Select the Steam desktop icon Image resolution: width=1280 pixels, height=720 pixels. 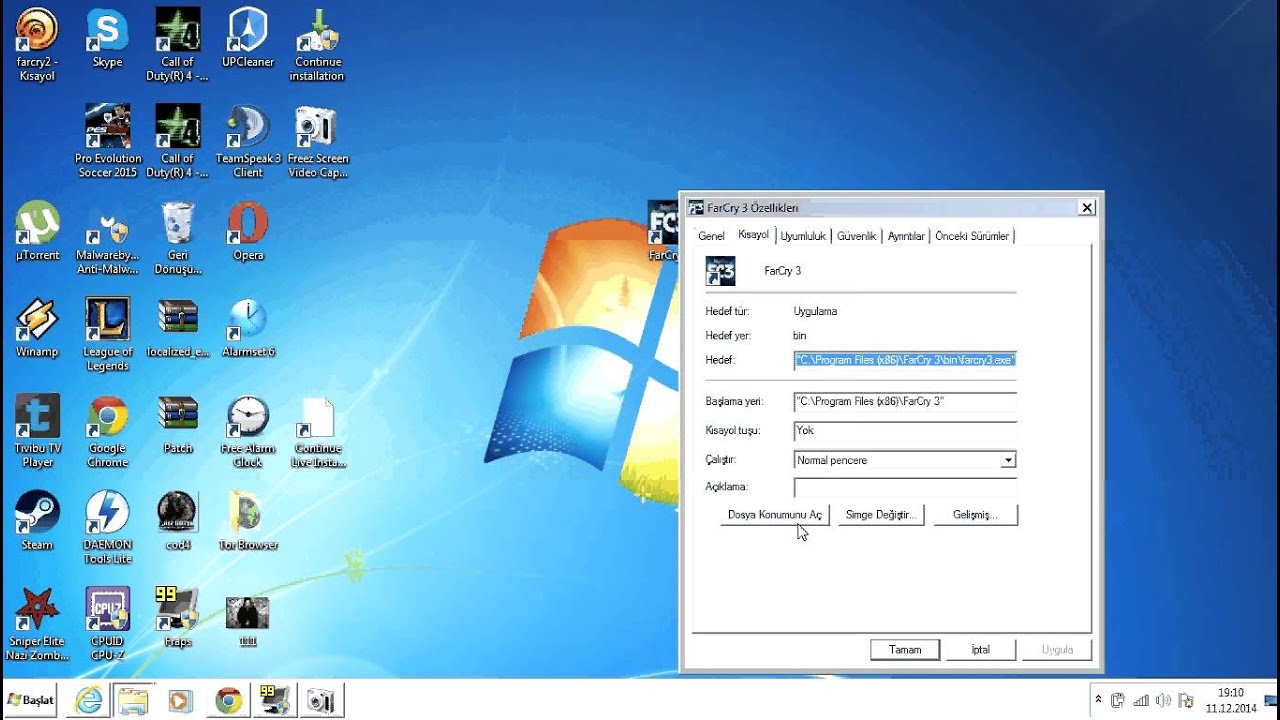(37, 521)
